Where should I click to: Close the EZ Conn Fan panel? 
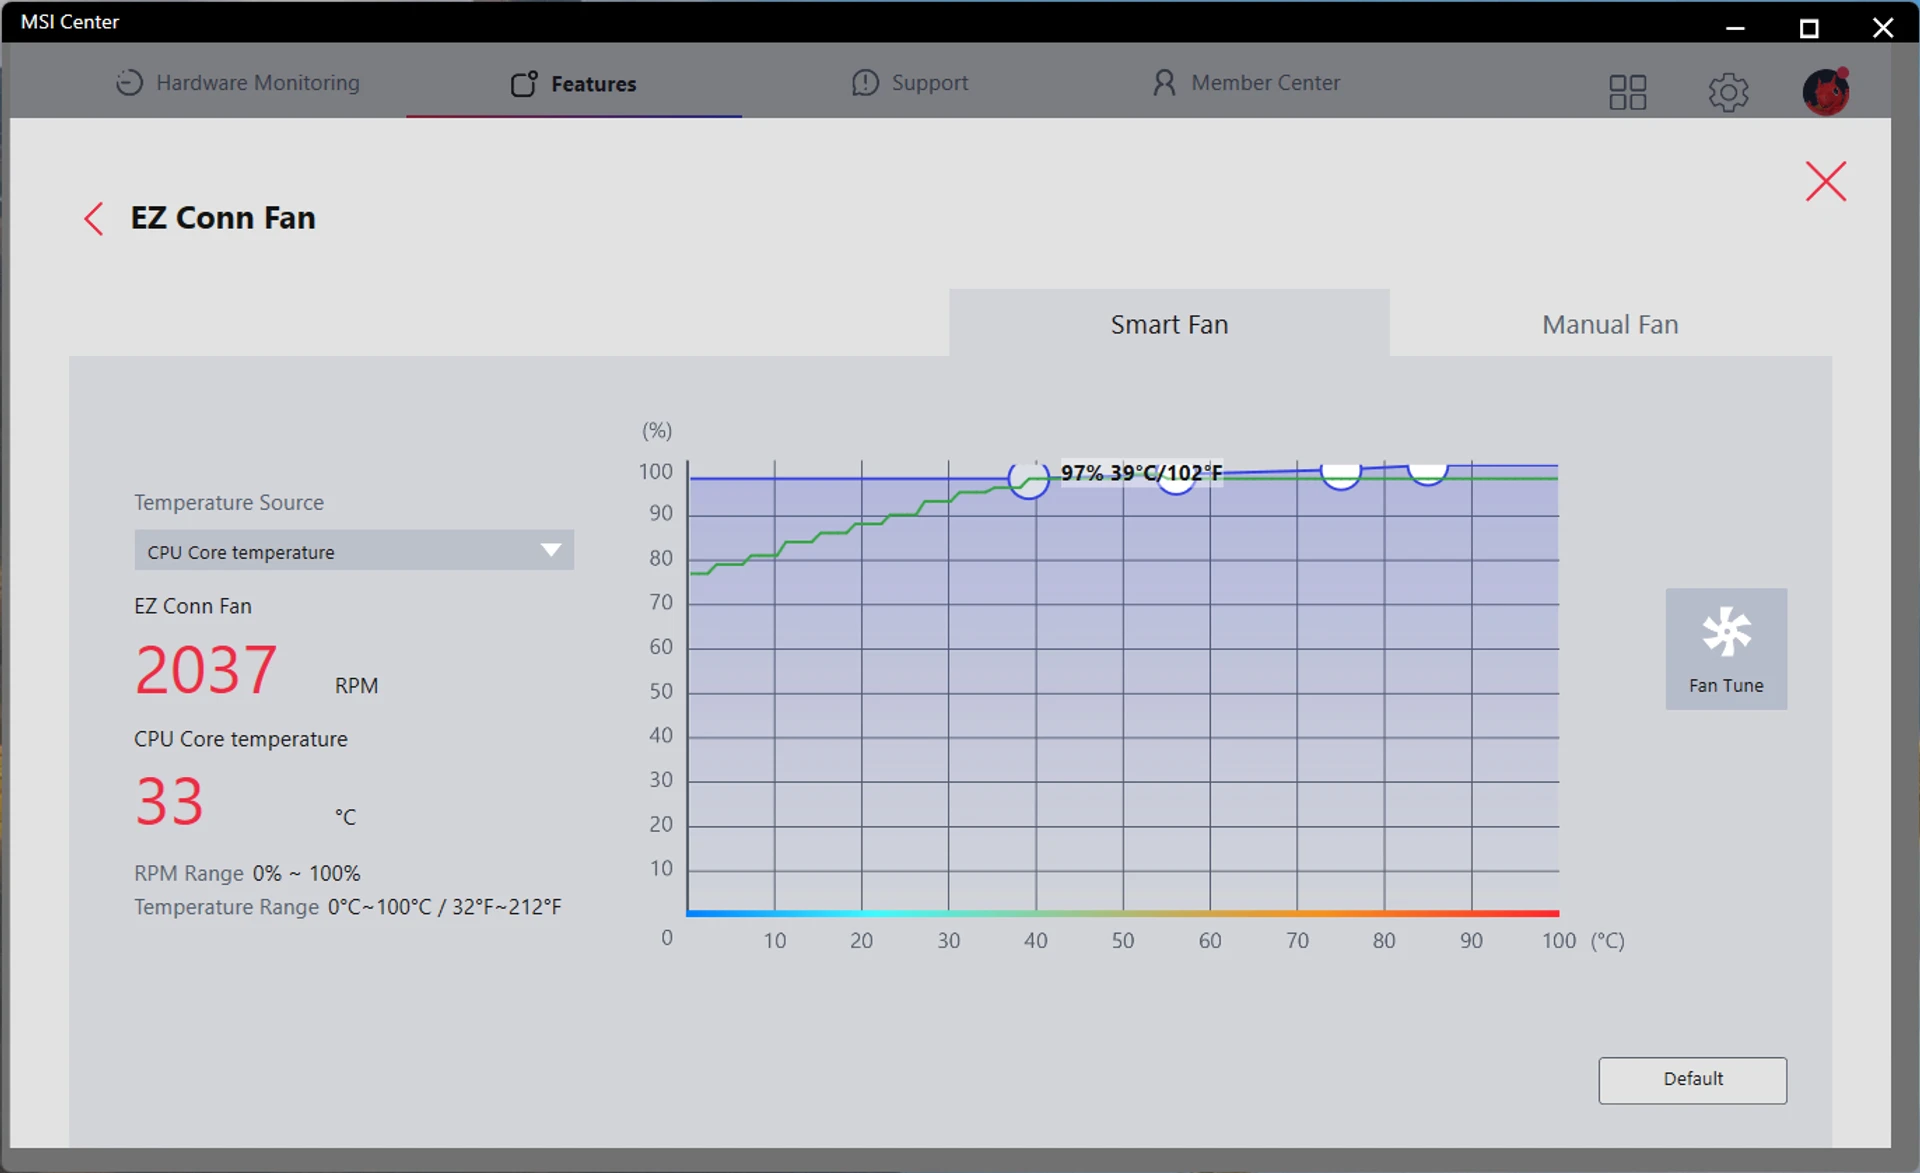point(1826,181)
